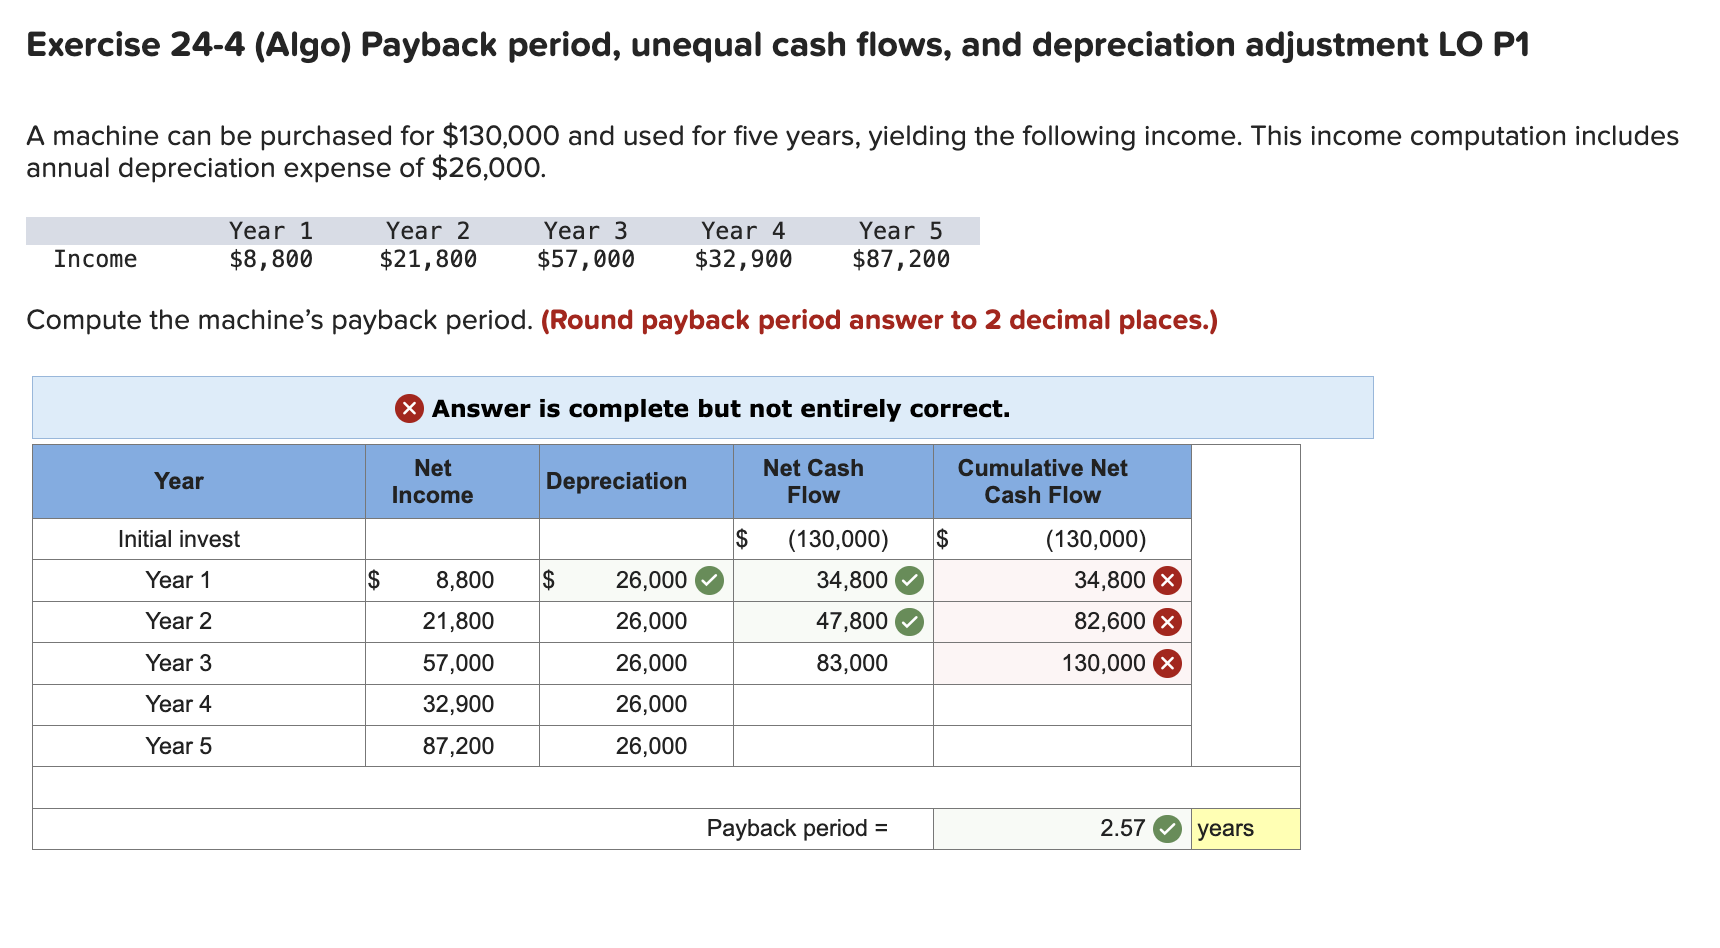Select Year 1 depreciation 26,000 cell

[636, 580]
